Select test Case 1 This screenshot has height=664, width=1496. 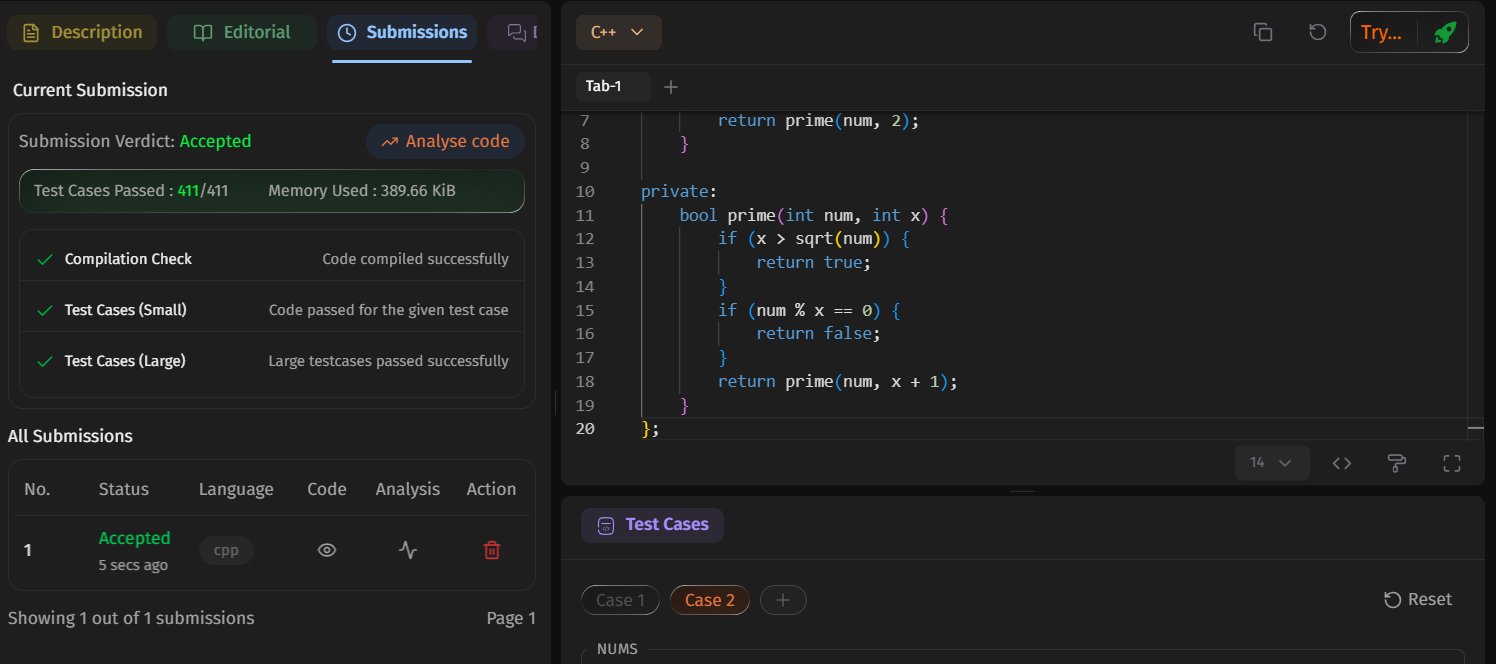[620, 600]
